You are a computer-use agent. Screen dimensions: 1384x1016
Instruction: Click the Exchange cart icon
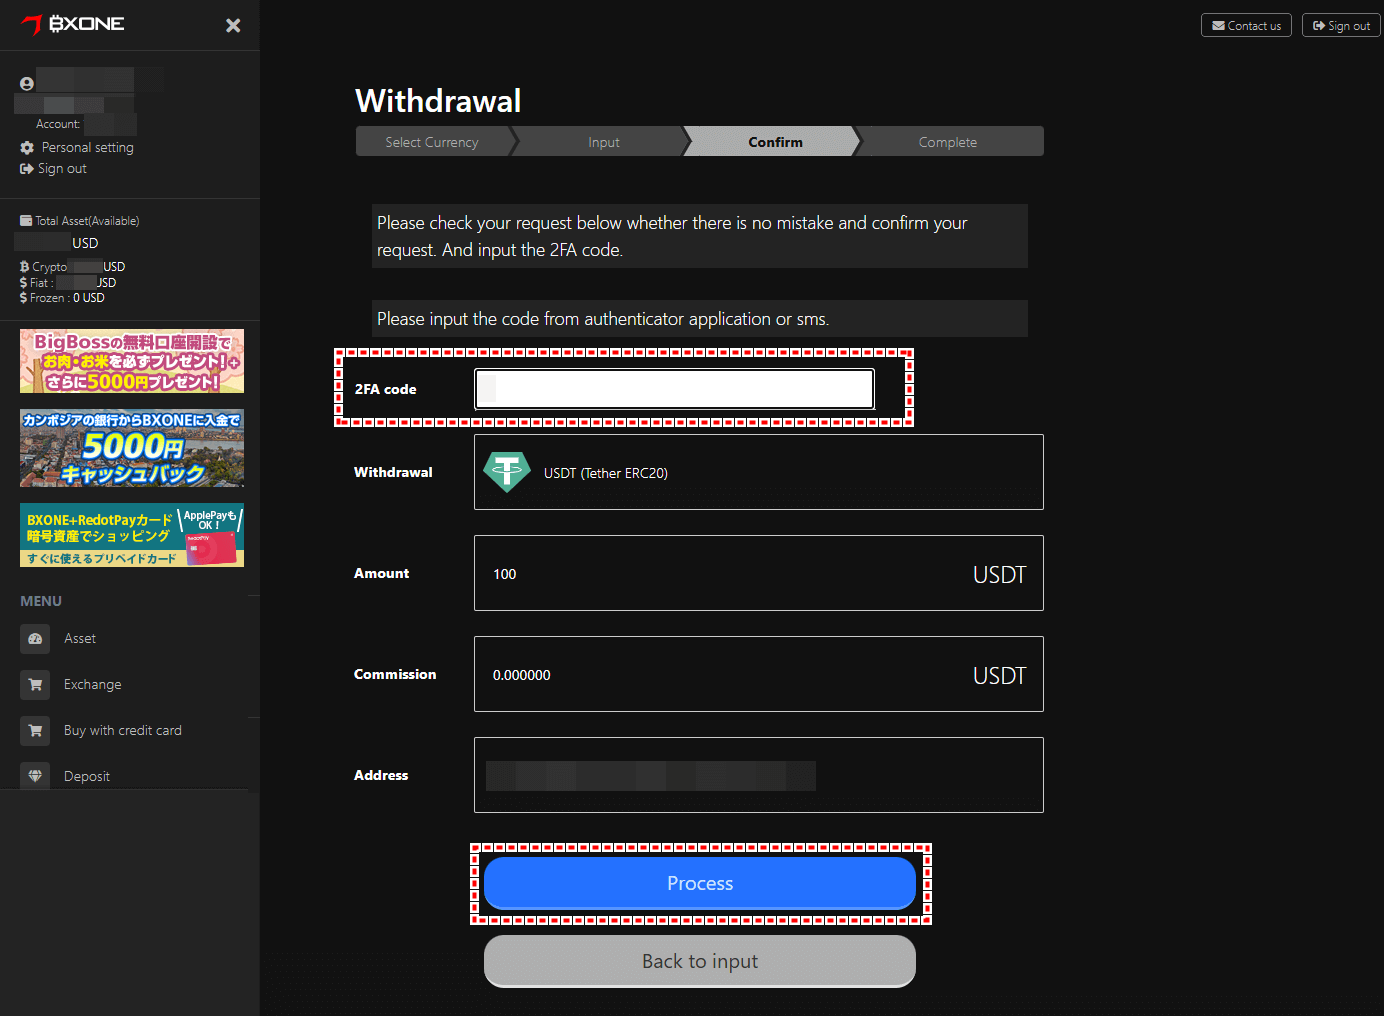[x=35, y=685]
